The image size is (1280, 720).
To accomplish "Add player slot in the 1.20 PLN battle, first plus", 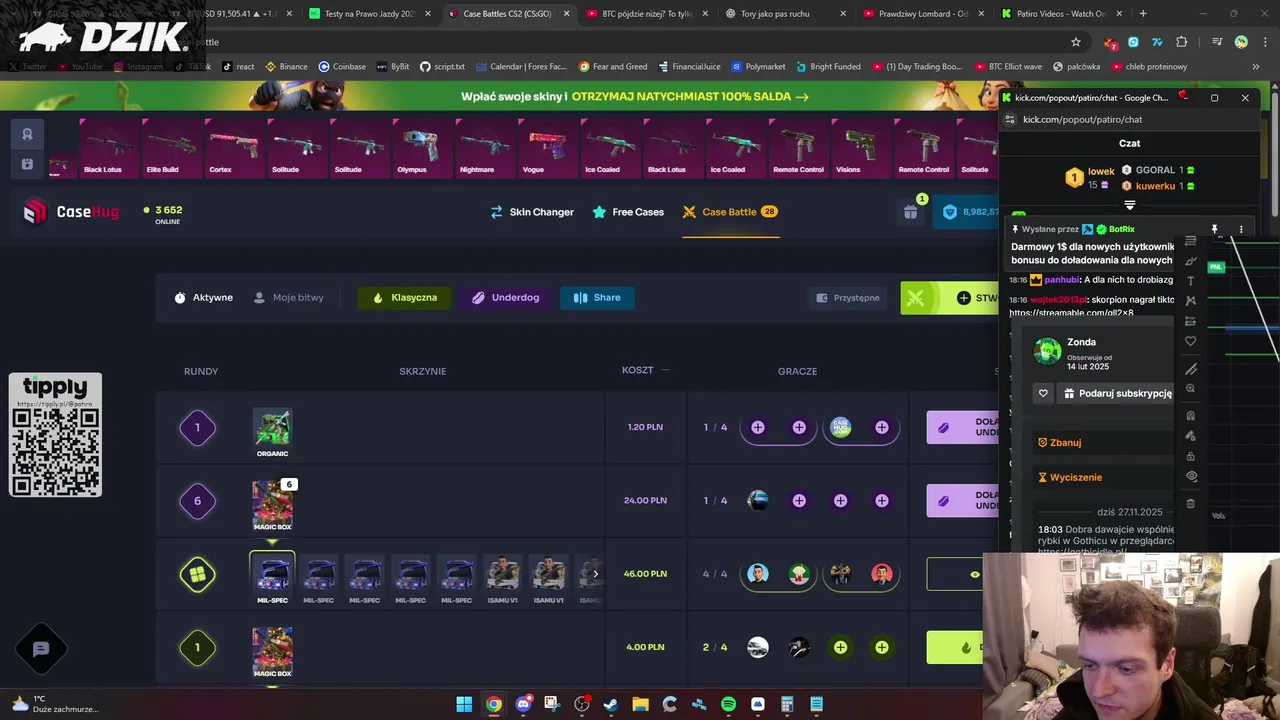I will (x=758, y=427).
